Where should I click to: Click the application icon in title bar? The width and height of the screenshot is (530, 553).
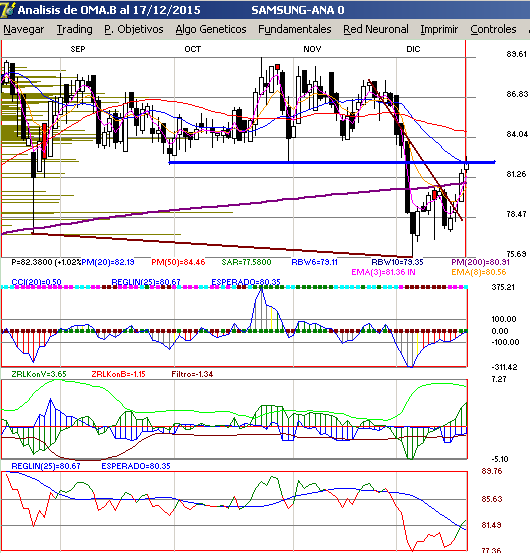pos(7,10)
